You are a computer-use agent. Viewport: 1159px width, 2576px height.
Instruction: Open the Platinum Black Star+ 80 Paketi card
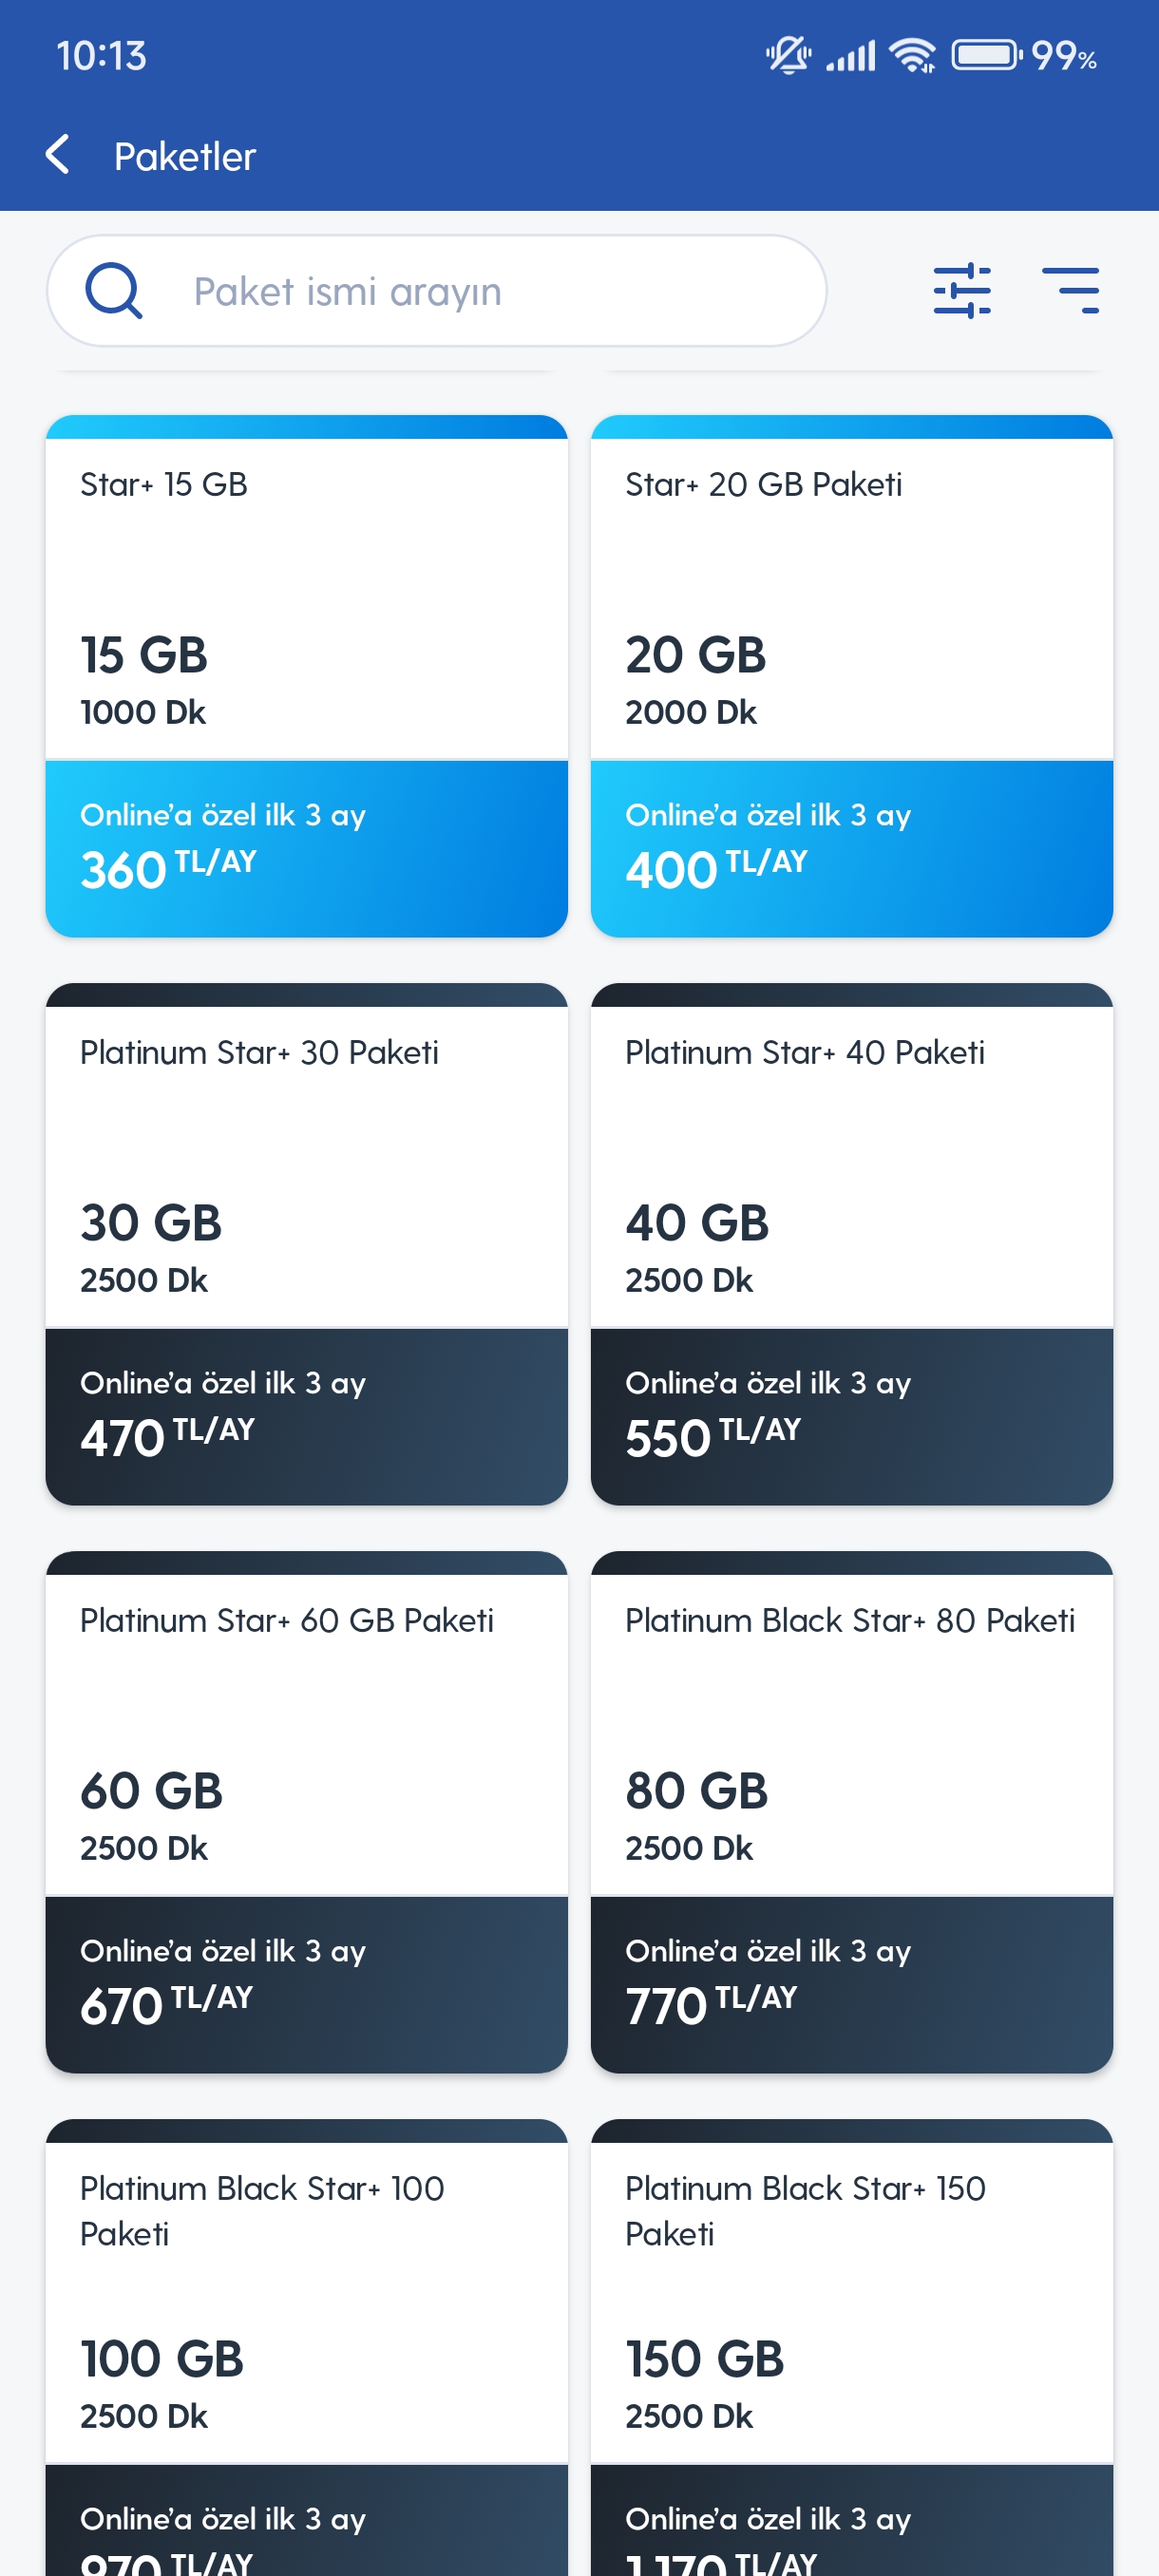point(852,1812)
